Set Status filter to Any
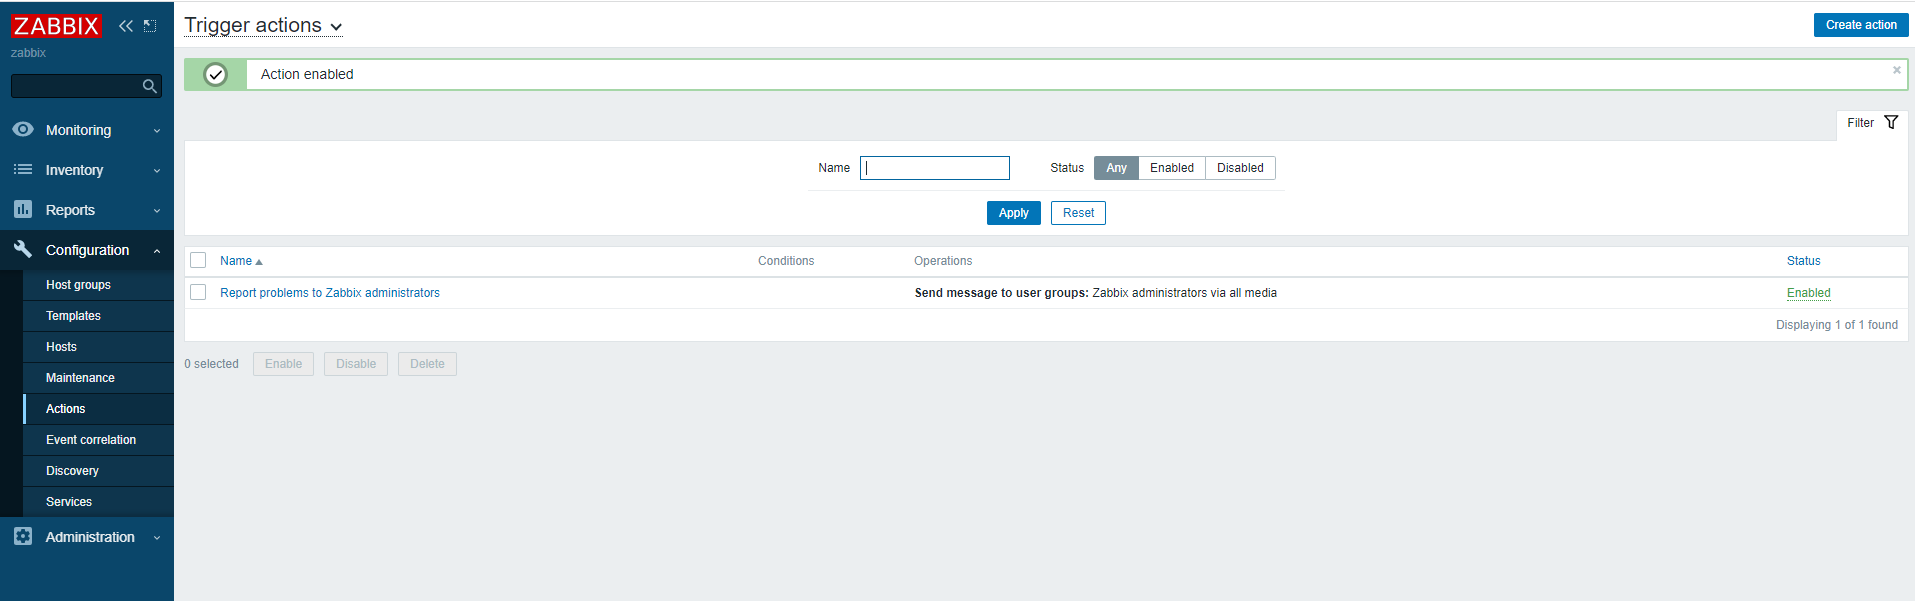Image resolution: width=1915 pixels, height=601 pixels. [x=1116, y=168]
